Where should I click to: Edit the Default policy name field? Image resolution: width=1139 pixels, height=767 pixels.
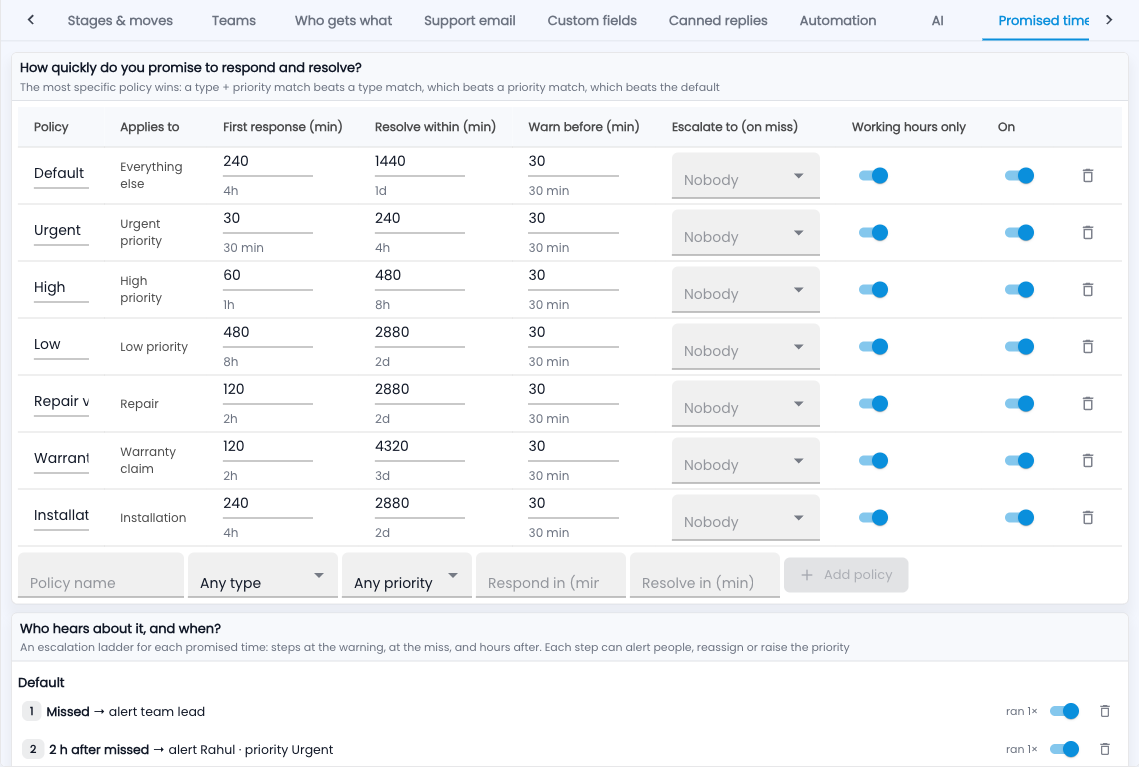click(61, 174)
